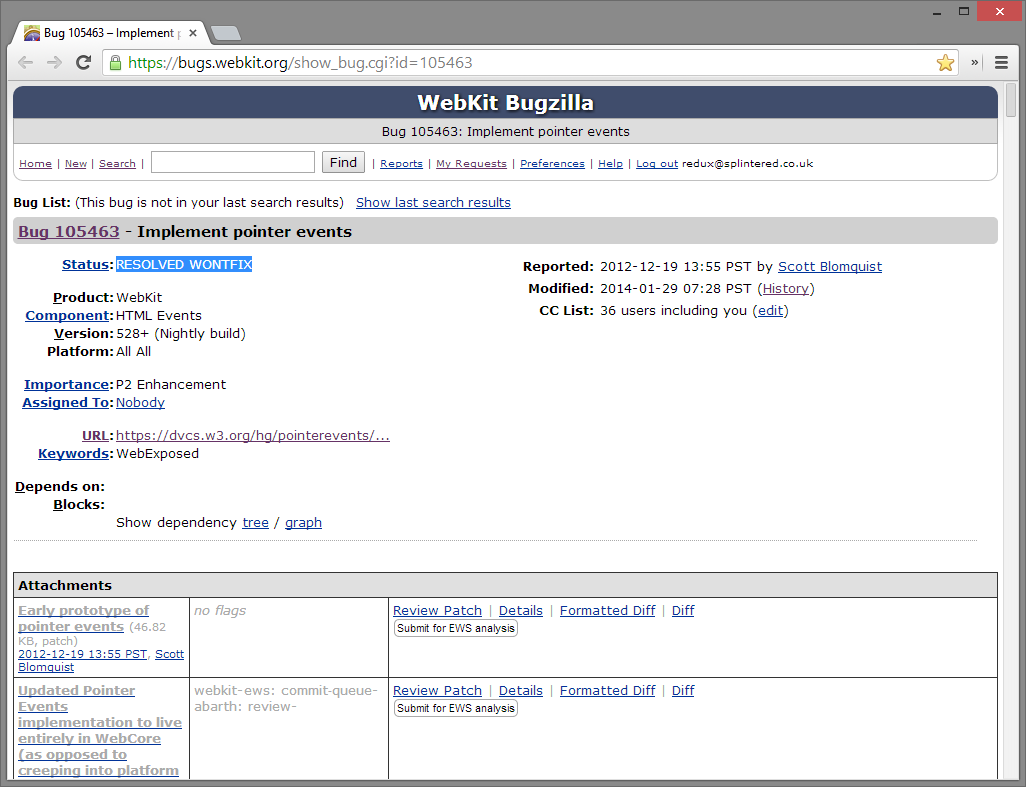
Task: Minimize the browser window
Action: tap(937, 12)
